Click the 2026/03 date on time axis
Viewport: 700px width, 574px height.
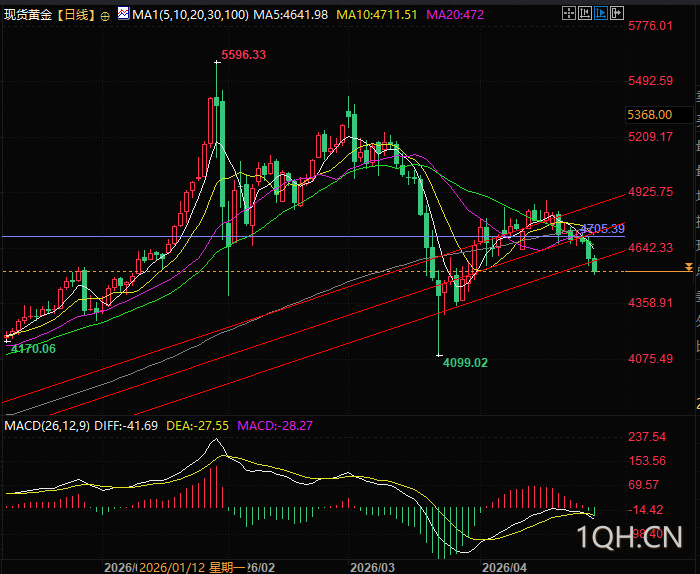tap(372, 566)
